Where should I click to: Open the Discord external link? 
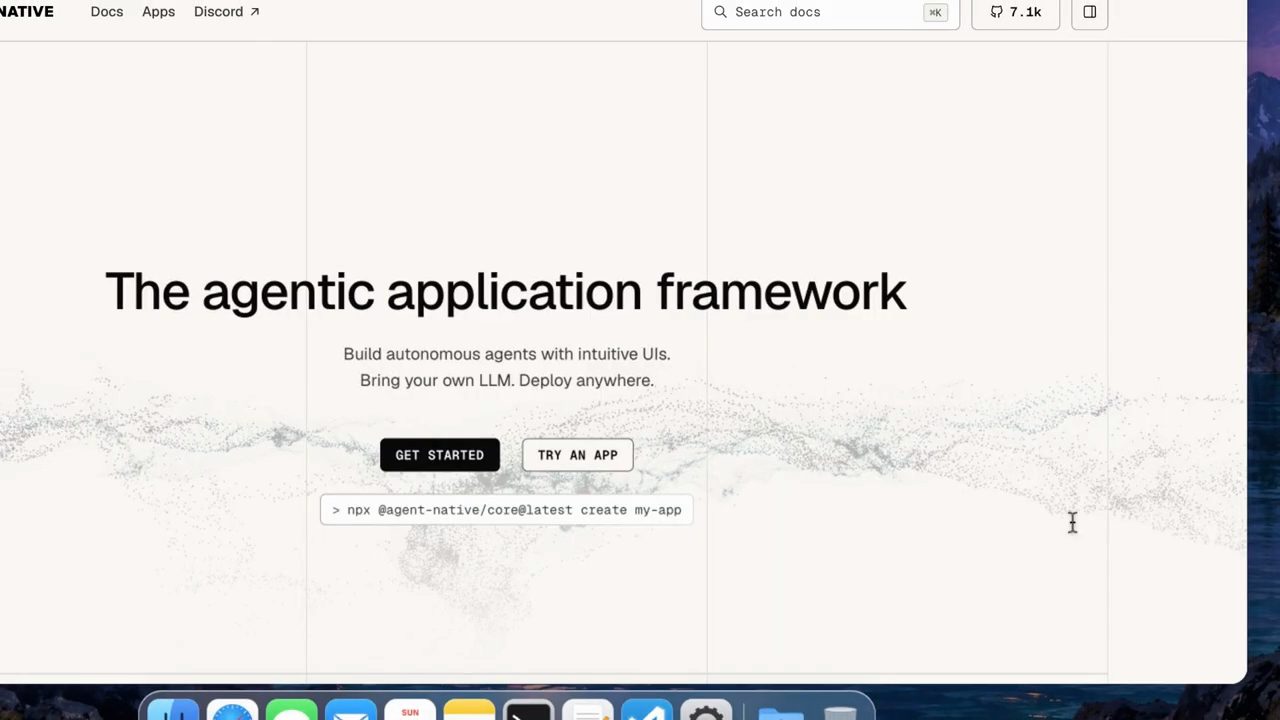tap(227, 12)
